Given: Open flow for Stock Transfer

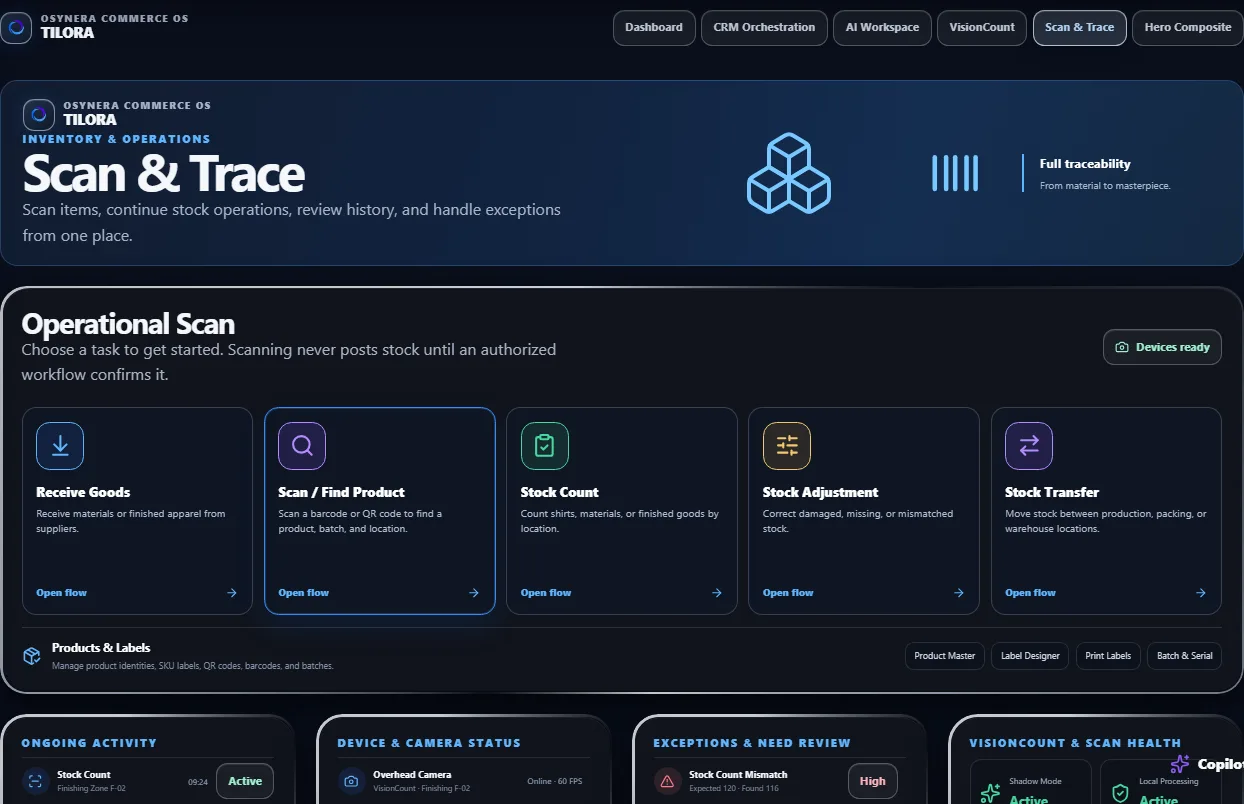Looking at the screenshot, I should point(1030,593).
